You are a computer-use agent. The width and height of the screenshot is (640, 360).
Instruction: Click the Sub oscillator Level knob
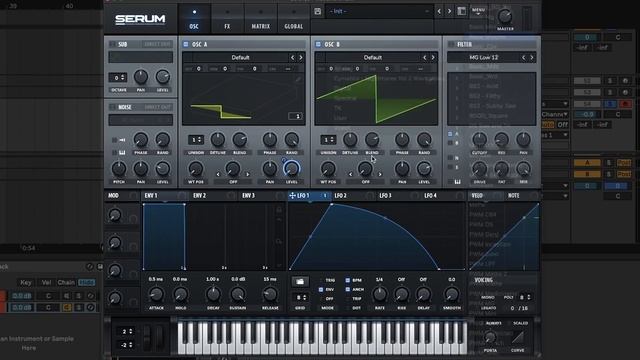pos(162,77)
